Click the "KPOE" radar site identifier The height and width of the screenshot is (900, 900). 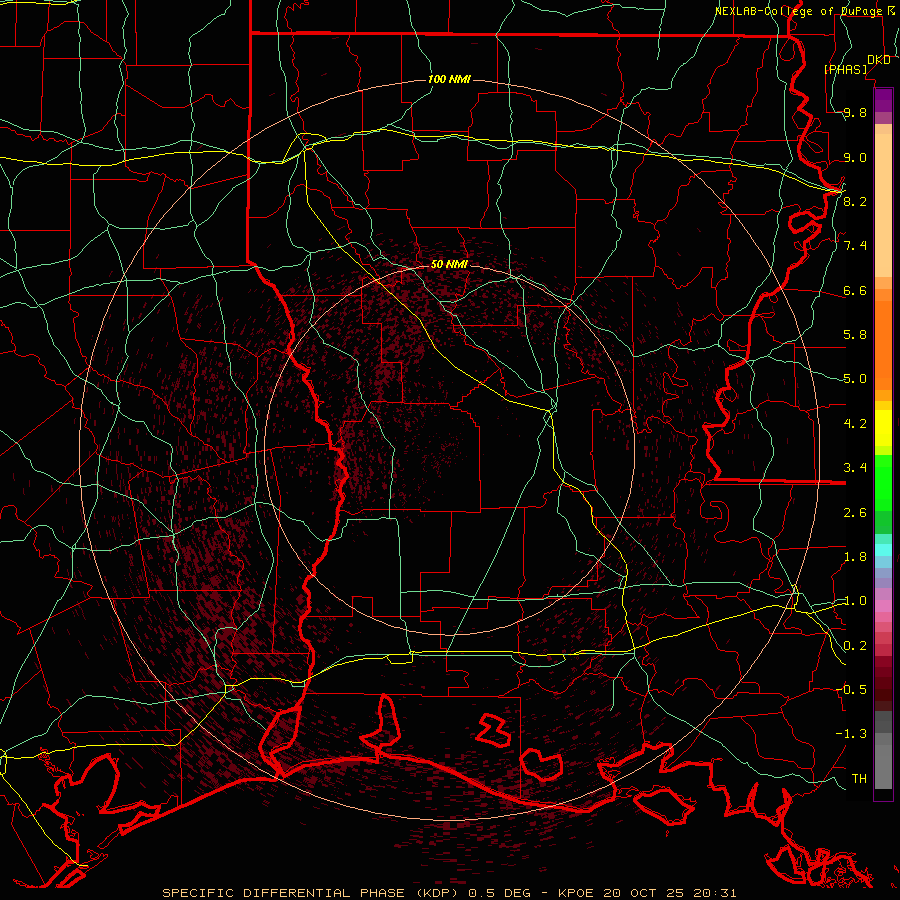[575, 893]
